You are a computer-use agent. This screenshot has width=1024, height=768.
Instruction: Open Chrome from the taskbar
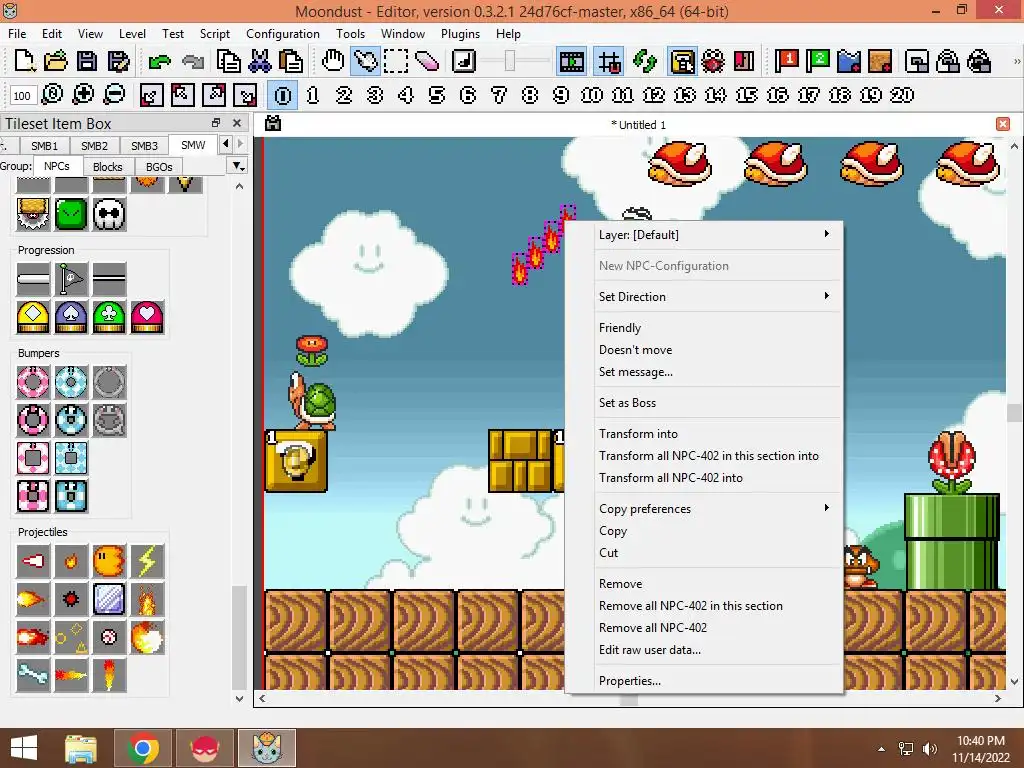pyautogui.click(x=143, y=748)
